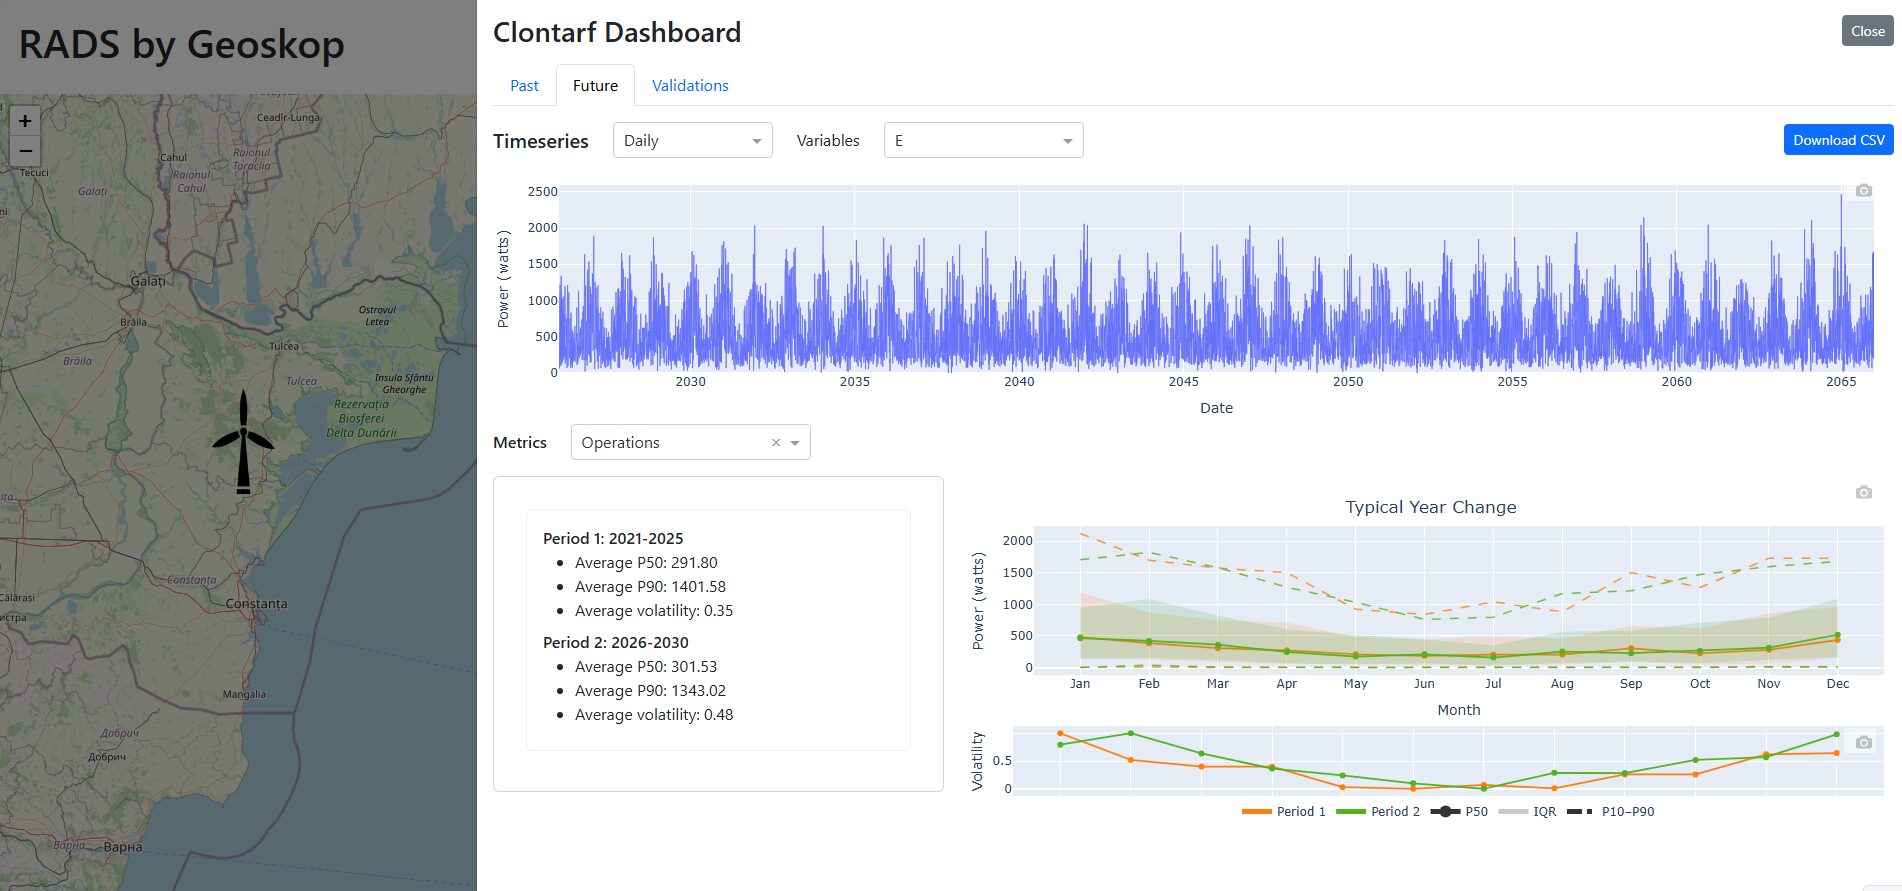This screenshot has height=891, width=1902.
Task: Zoom out on the map
Action: [25, 152]
